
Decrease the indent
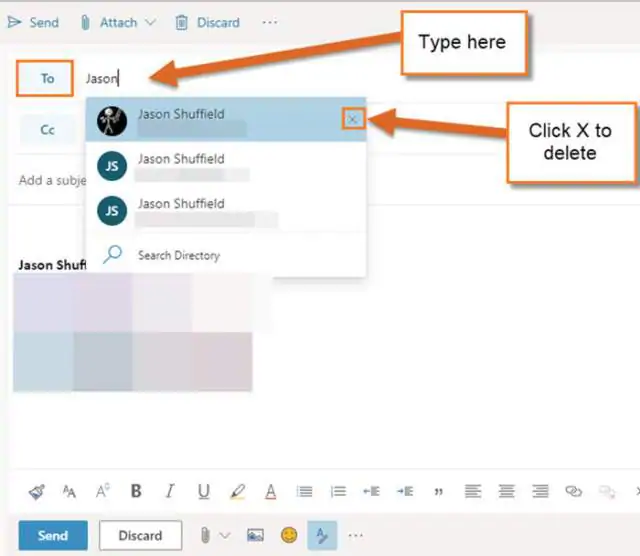coord(371,491)
